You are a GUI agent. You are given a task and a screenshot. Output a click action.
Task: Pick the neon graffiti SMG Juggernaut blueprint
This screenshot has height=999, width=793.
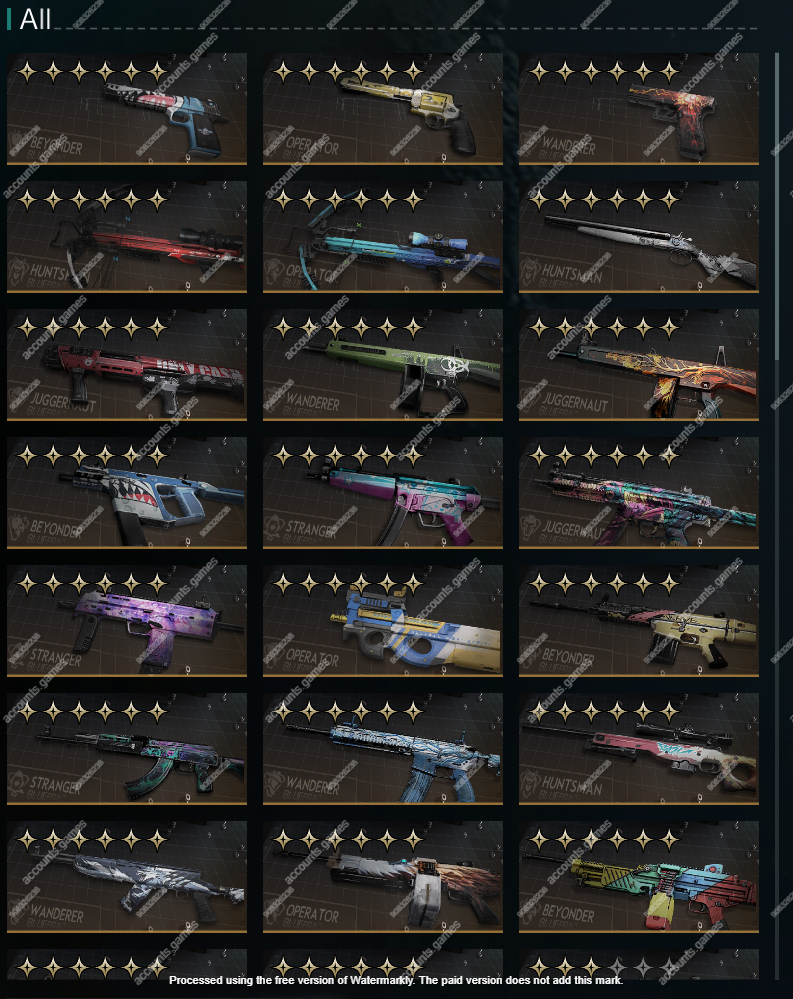(639, 493)
